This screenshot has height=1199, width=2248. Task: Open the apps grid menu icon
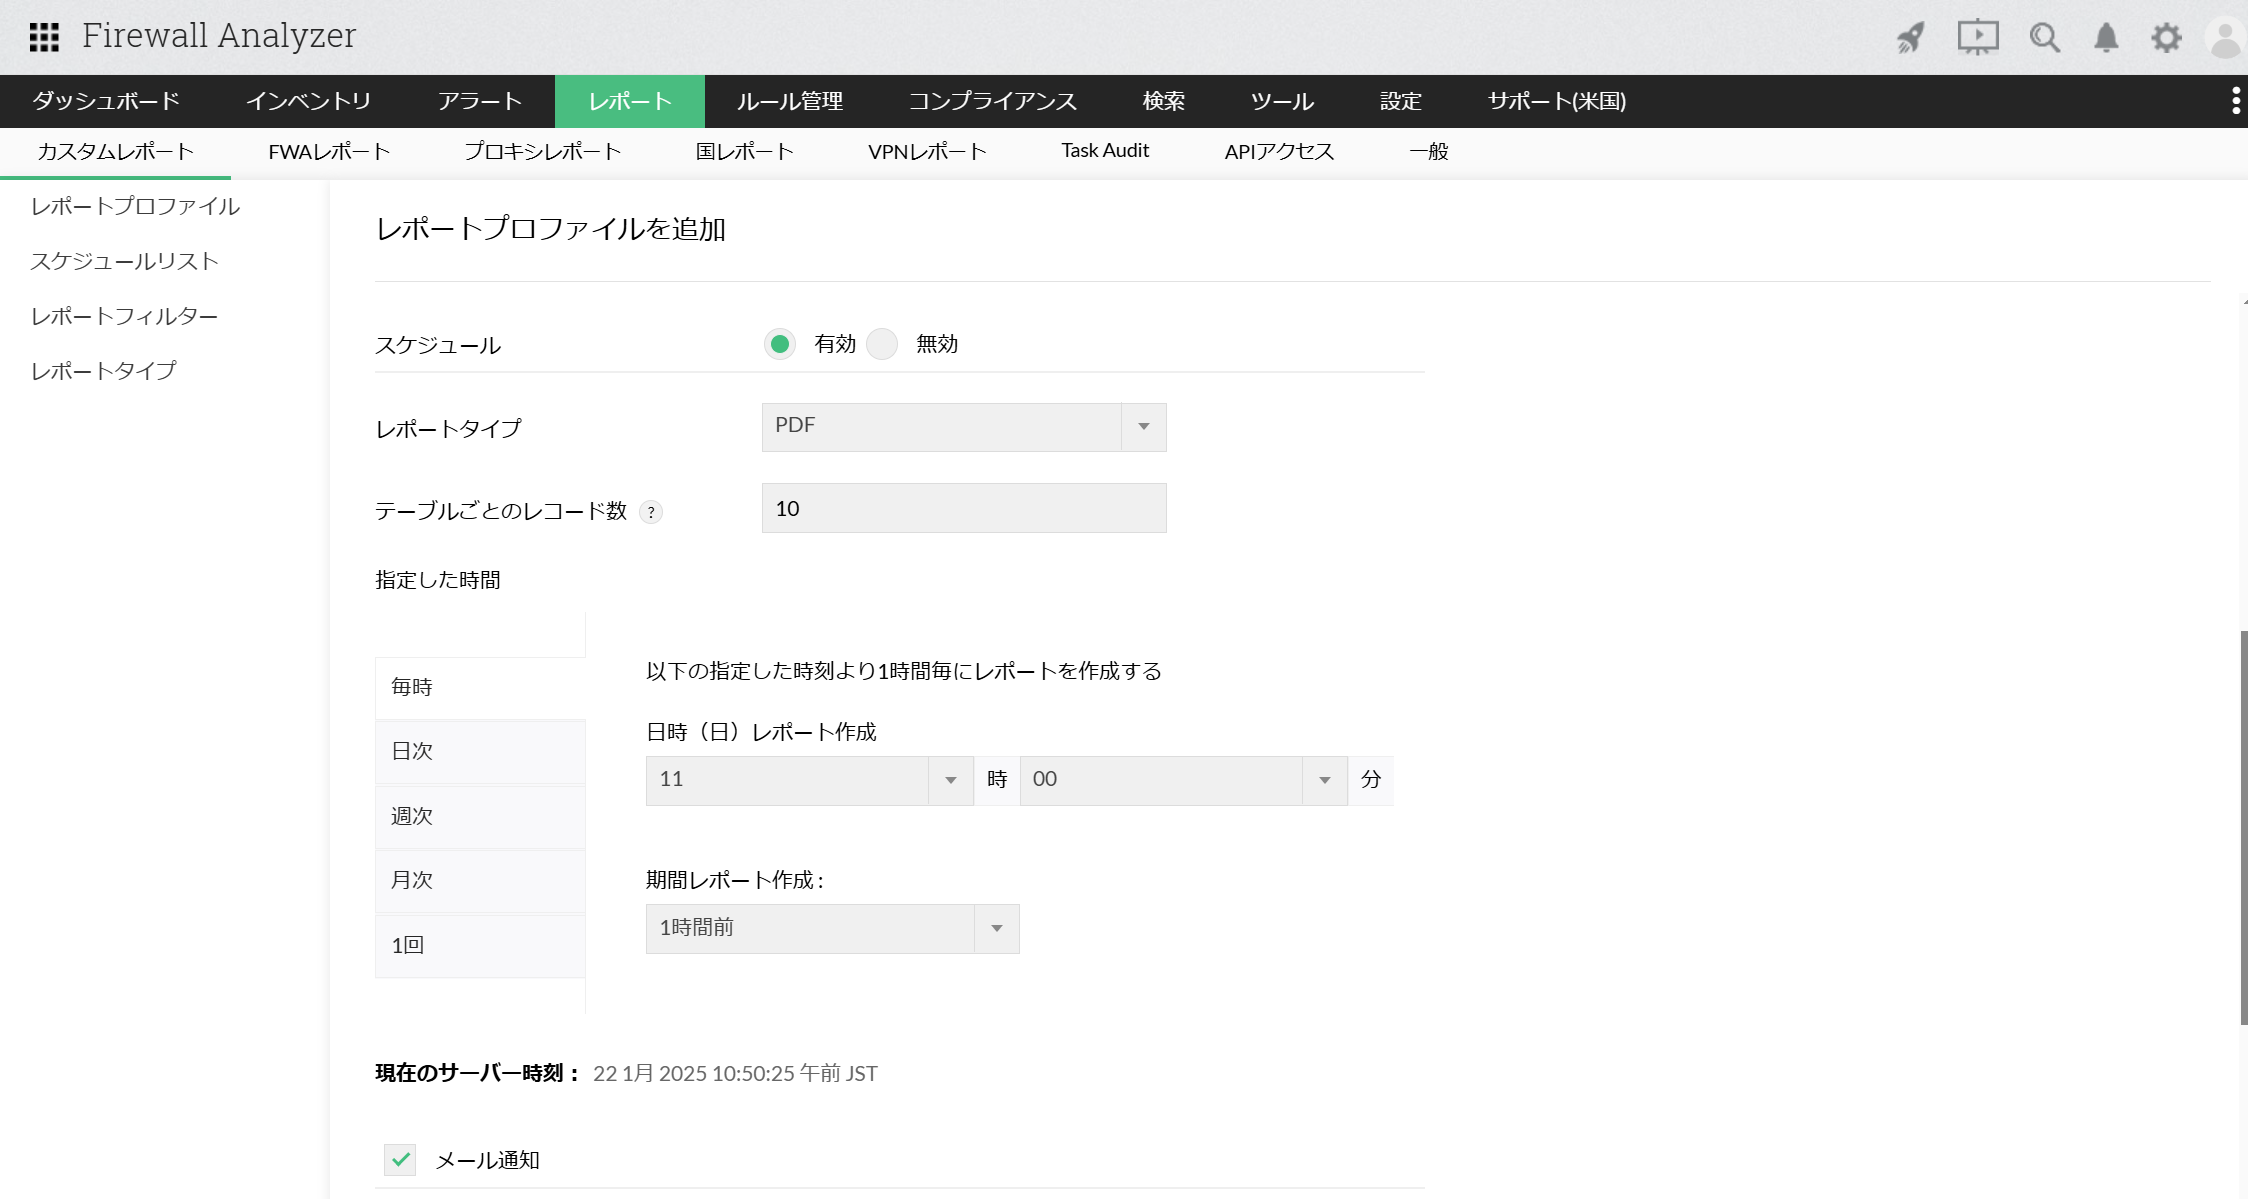coord(44,37)
